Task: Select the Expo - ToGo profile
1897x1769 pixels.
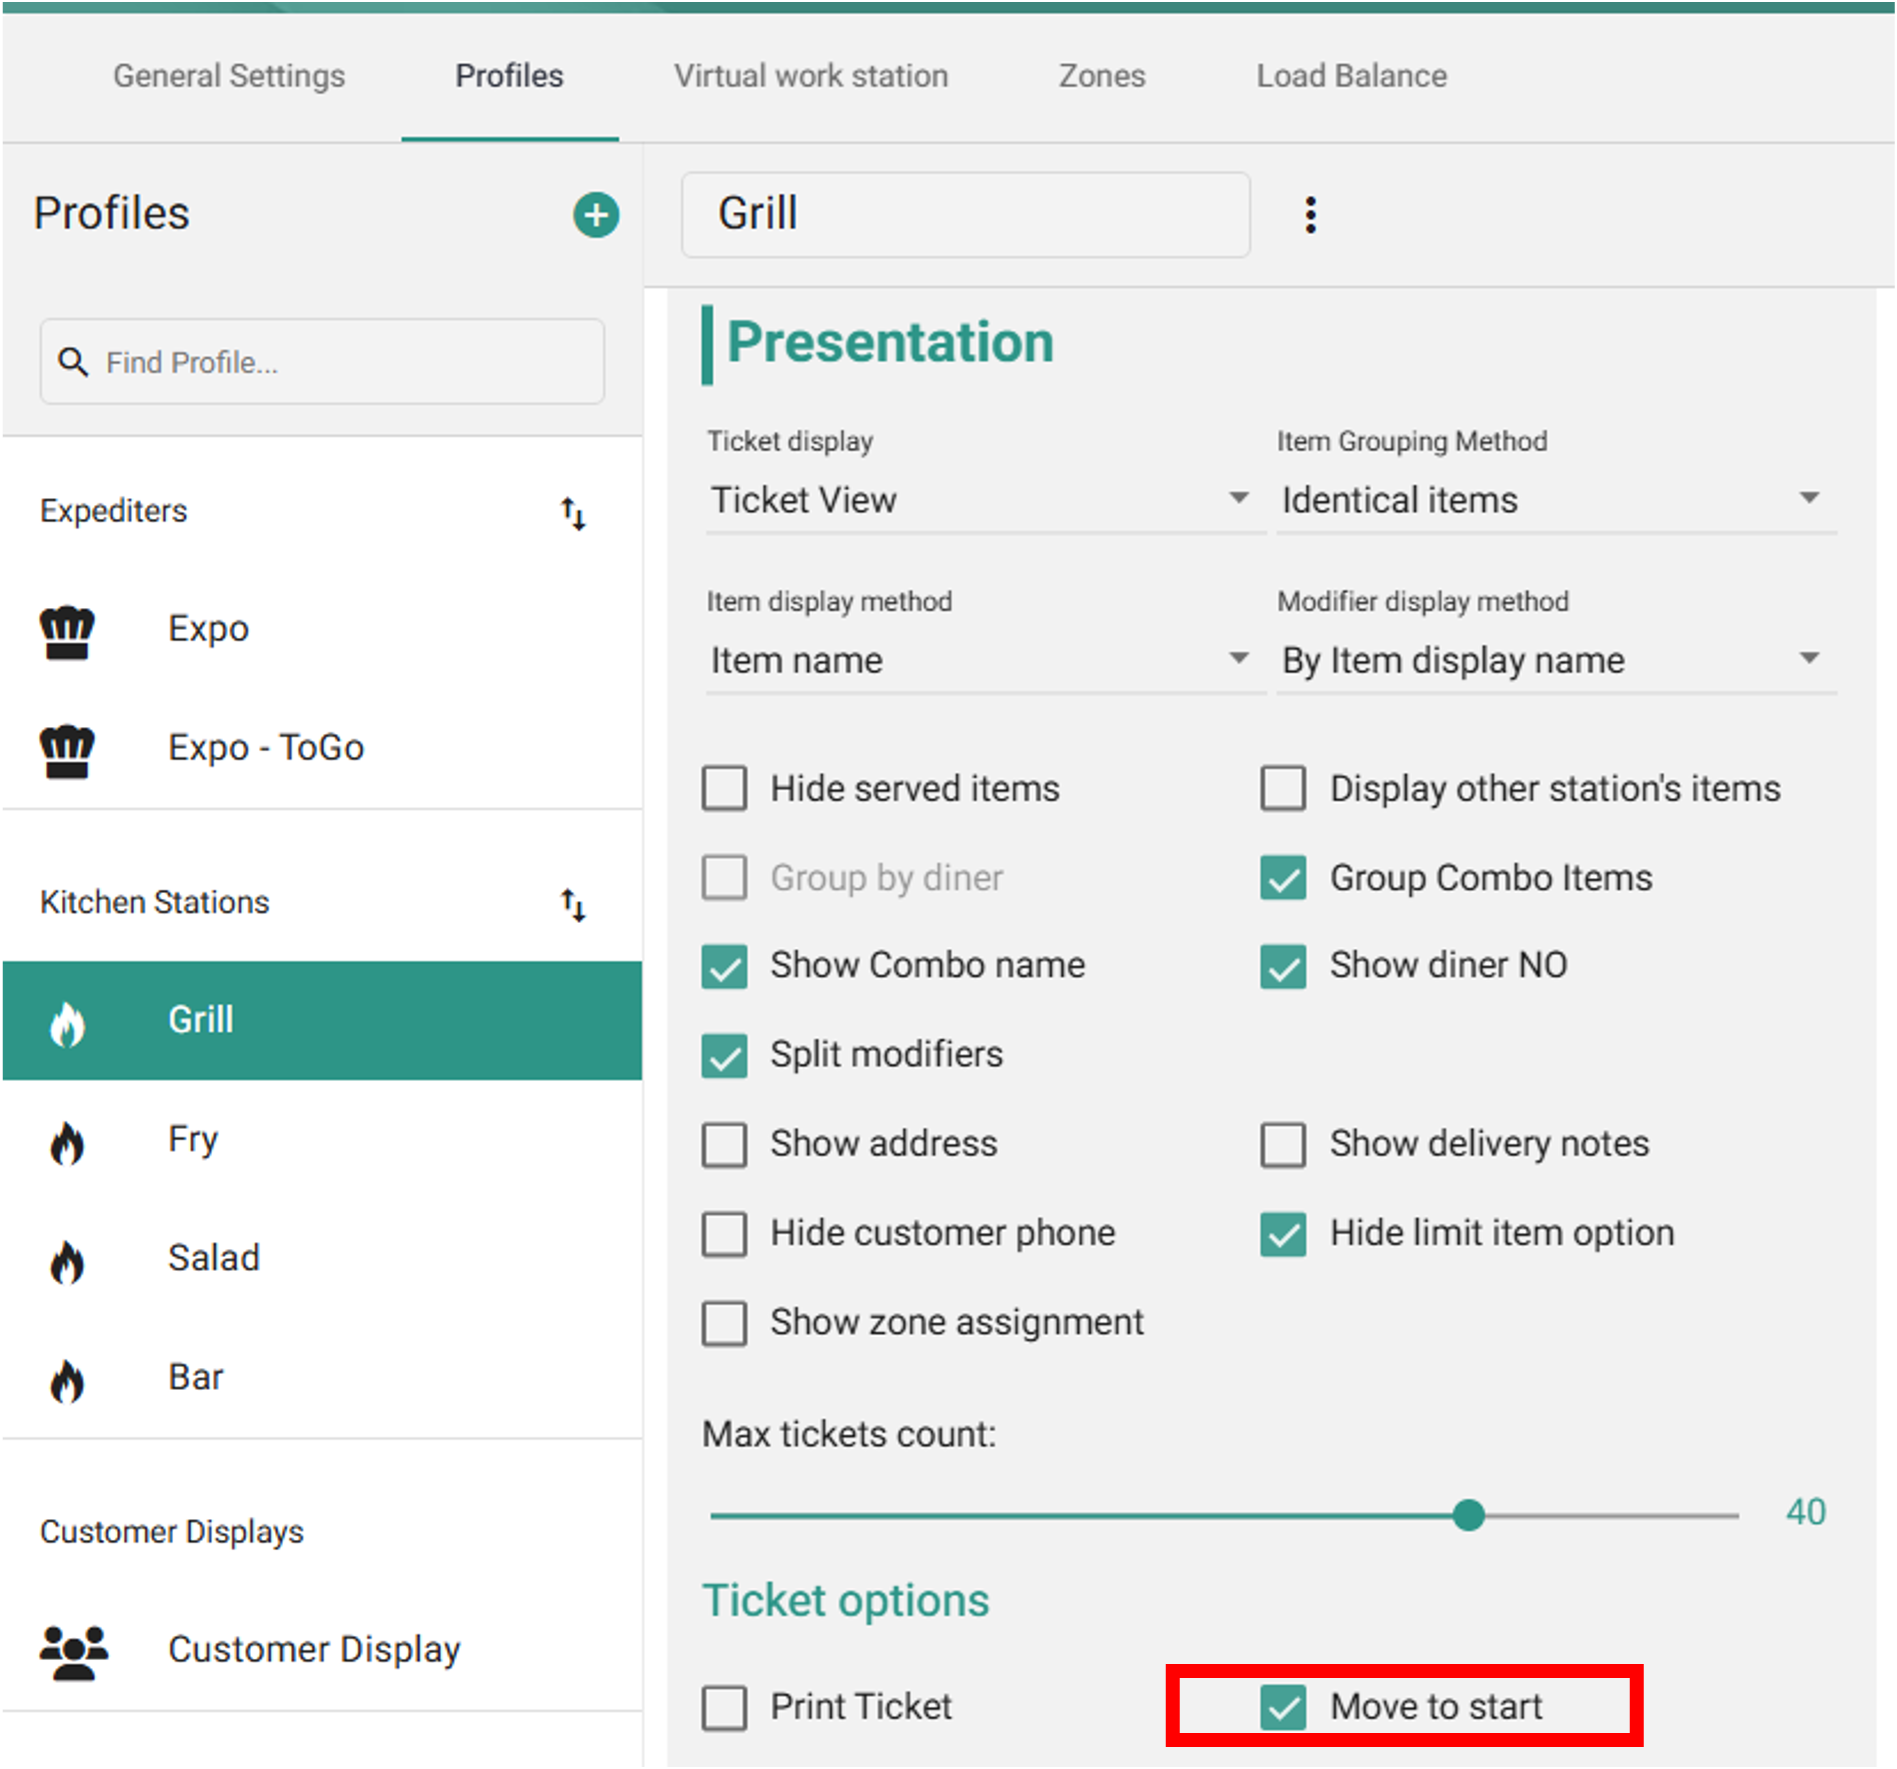Action: [266, 748]
